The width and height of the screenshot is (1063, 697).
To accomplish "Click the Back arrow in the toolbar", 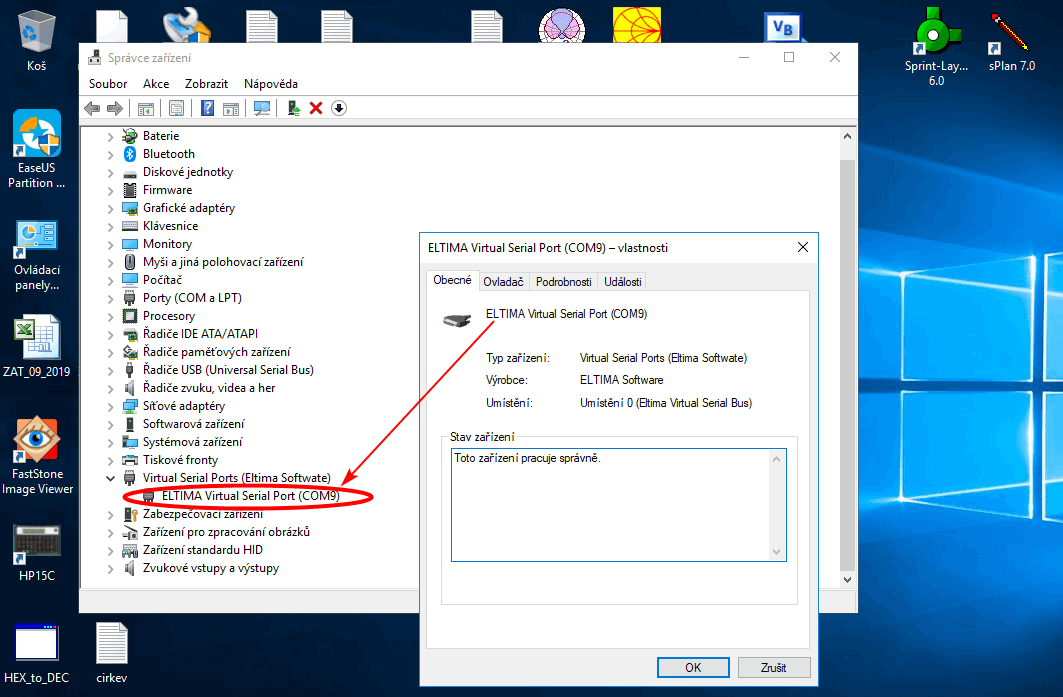I will 93,108.
